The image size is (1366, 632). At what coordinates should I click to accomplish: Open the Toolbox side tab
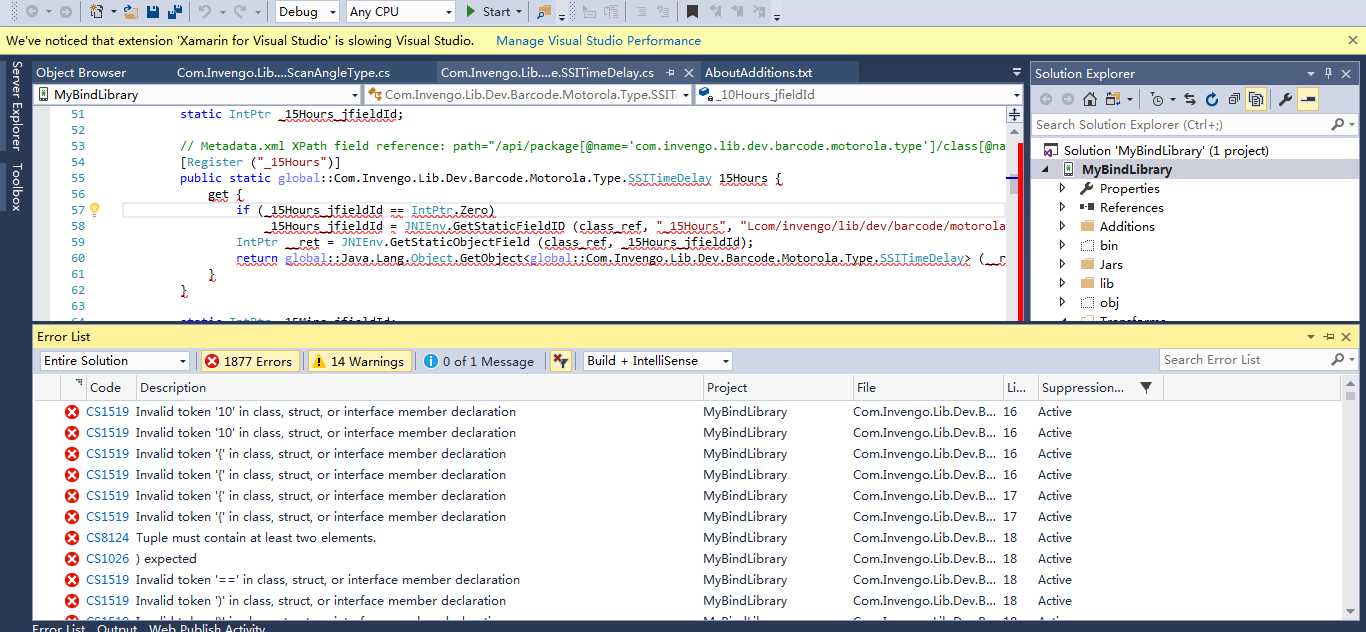16,187
